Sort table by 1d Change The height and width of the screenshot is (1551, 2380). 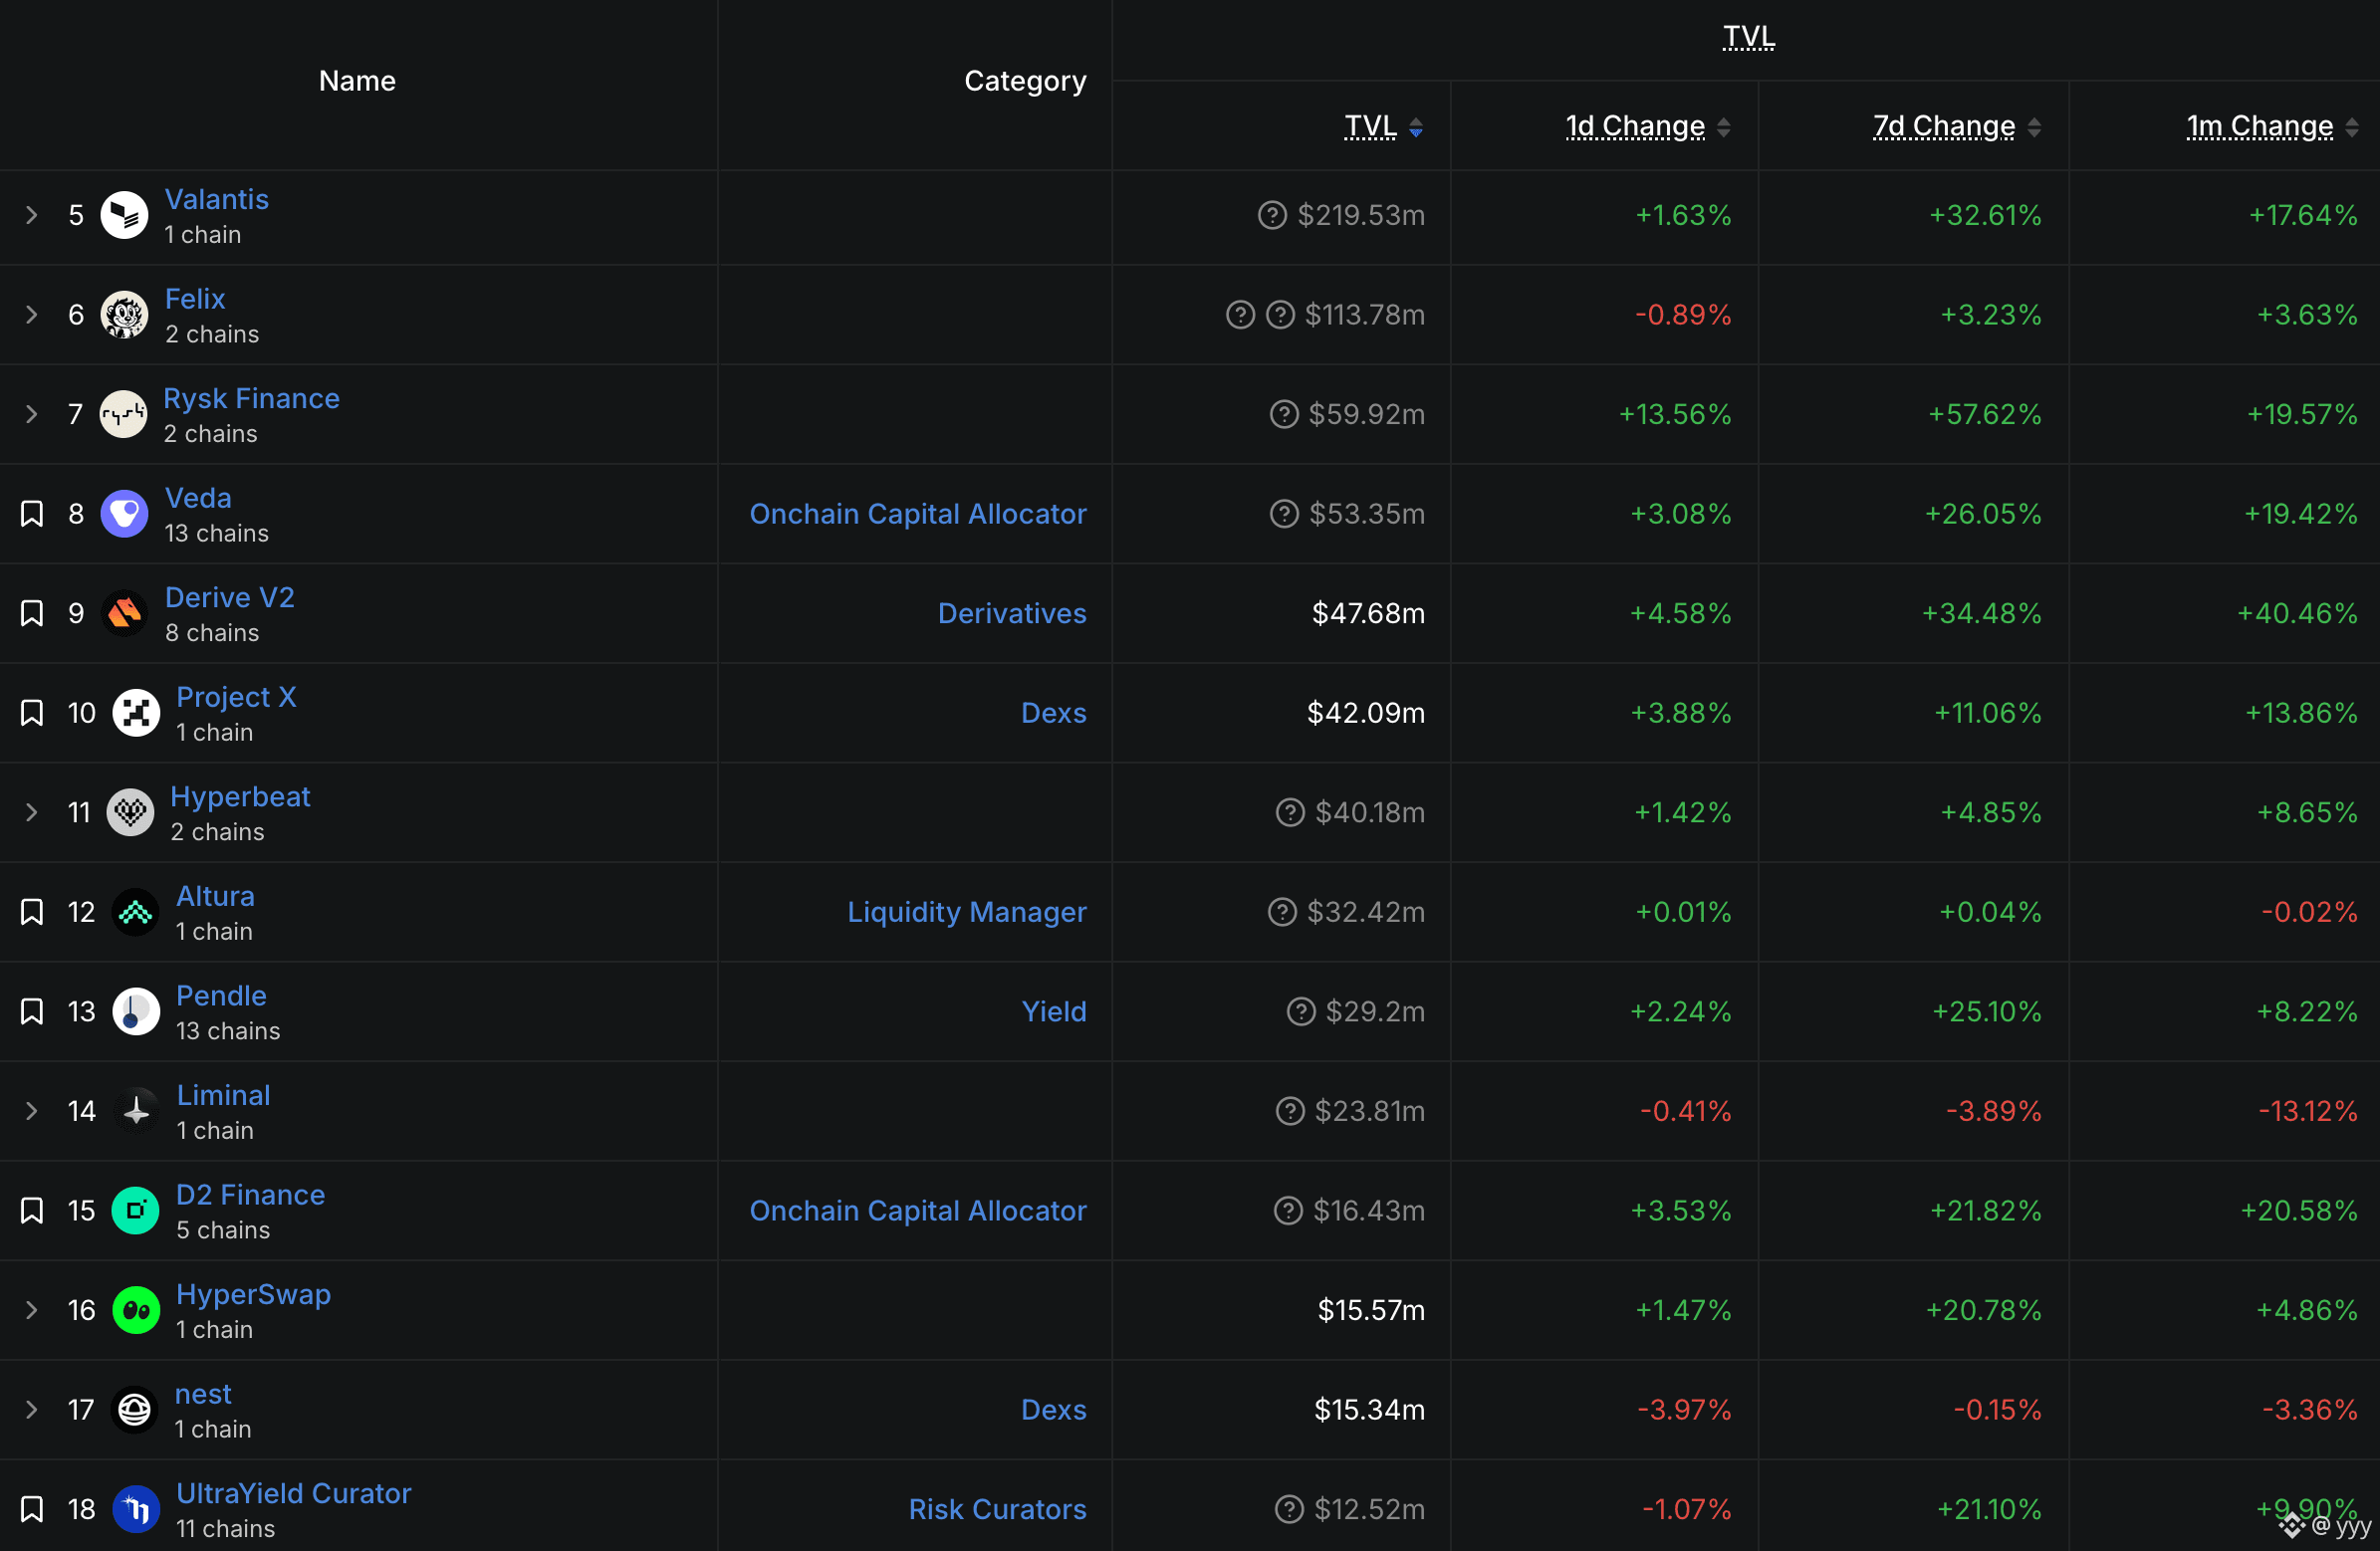1648,127
